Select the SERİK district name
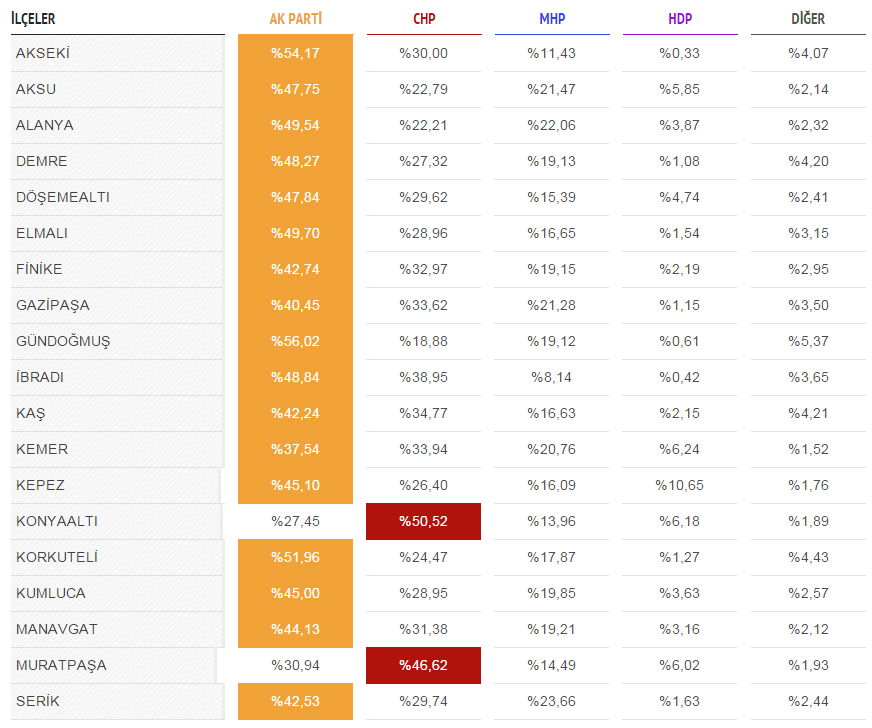872x728 pixels. [x=37, y=701]
